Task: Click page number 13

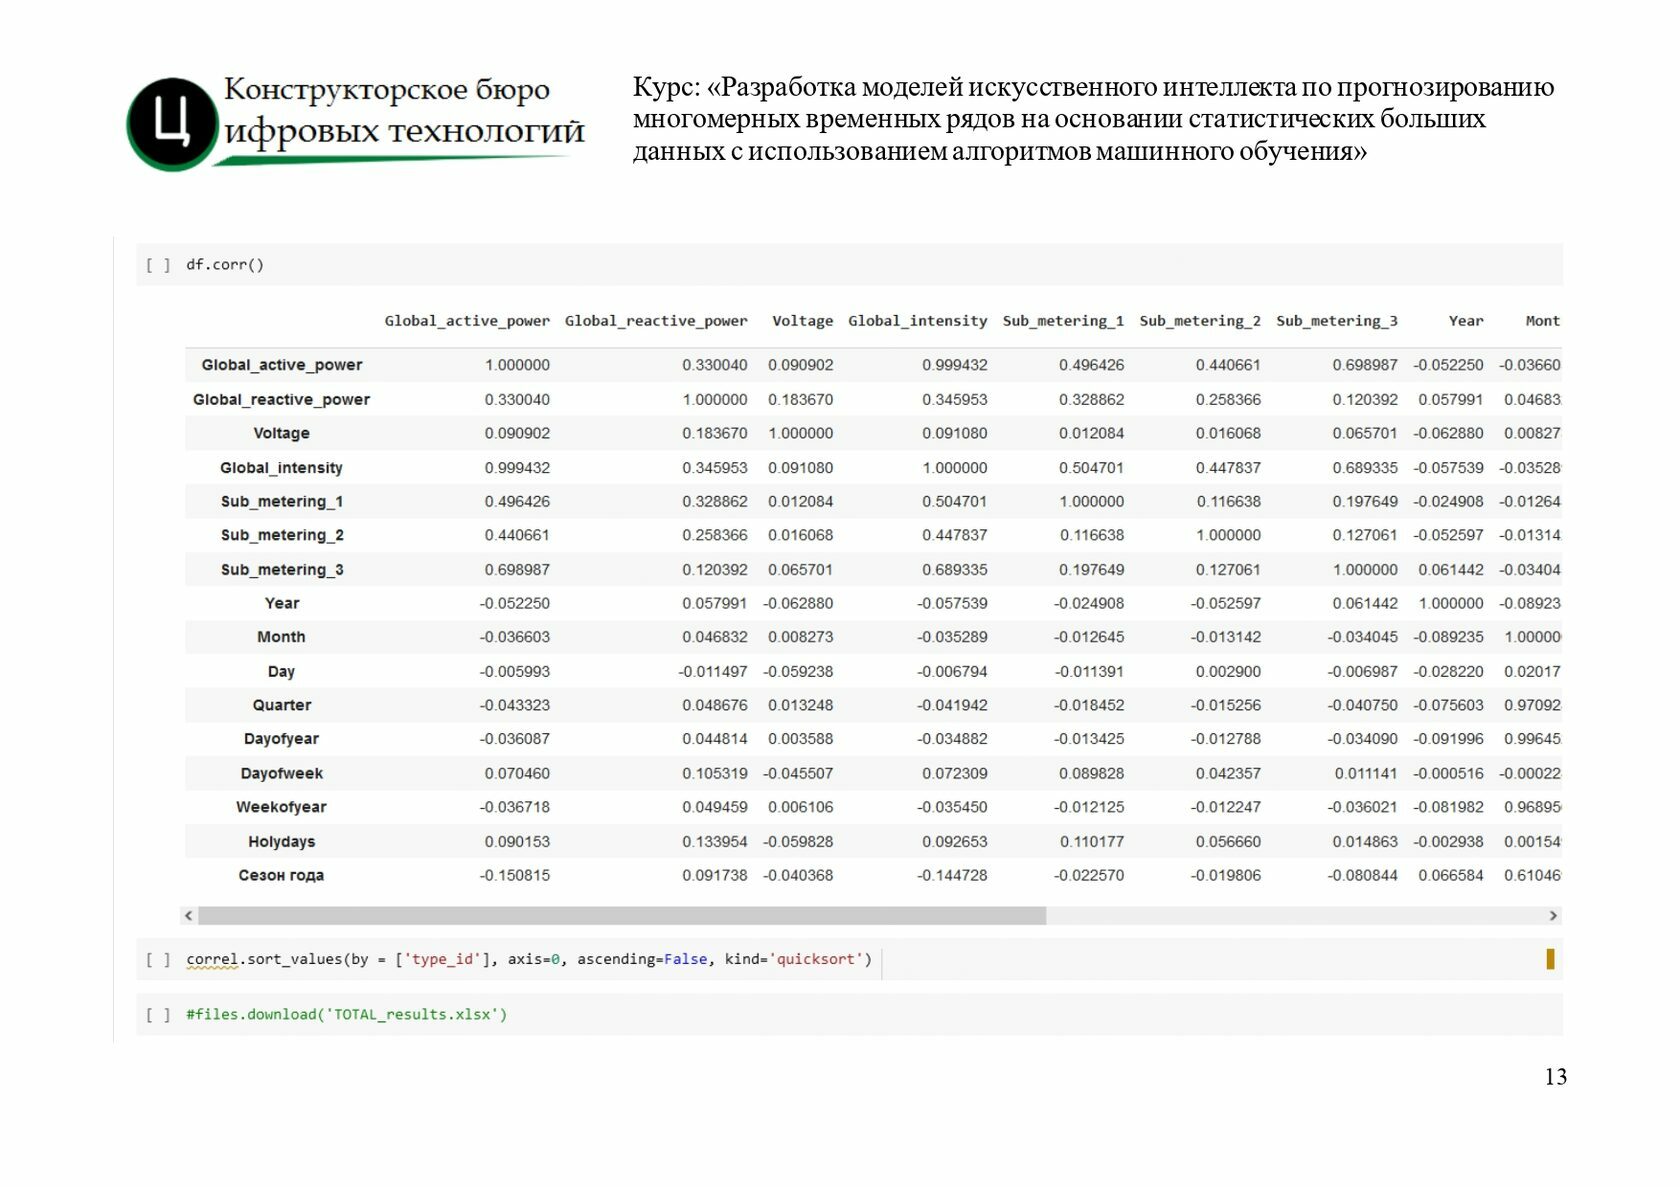Action: pos(1556,1077)
